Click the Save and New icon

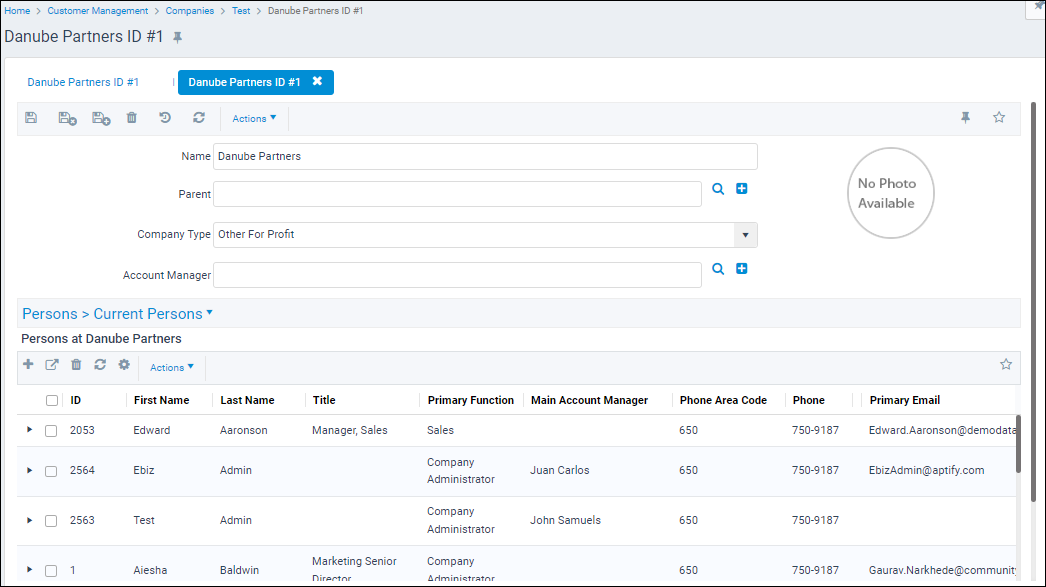[101, 118]
